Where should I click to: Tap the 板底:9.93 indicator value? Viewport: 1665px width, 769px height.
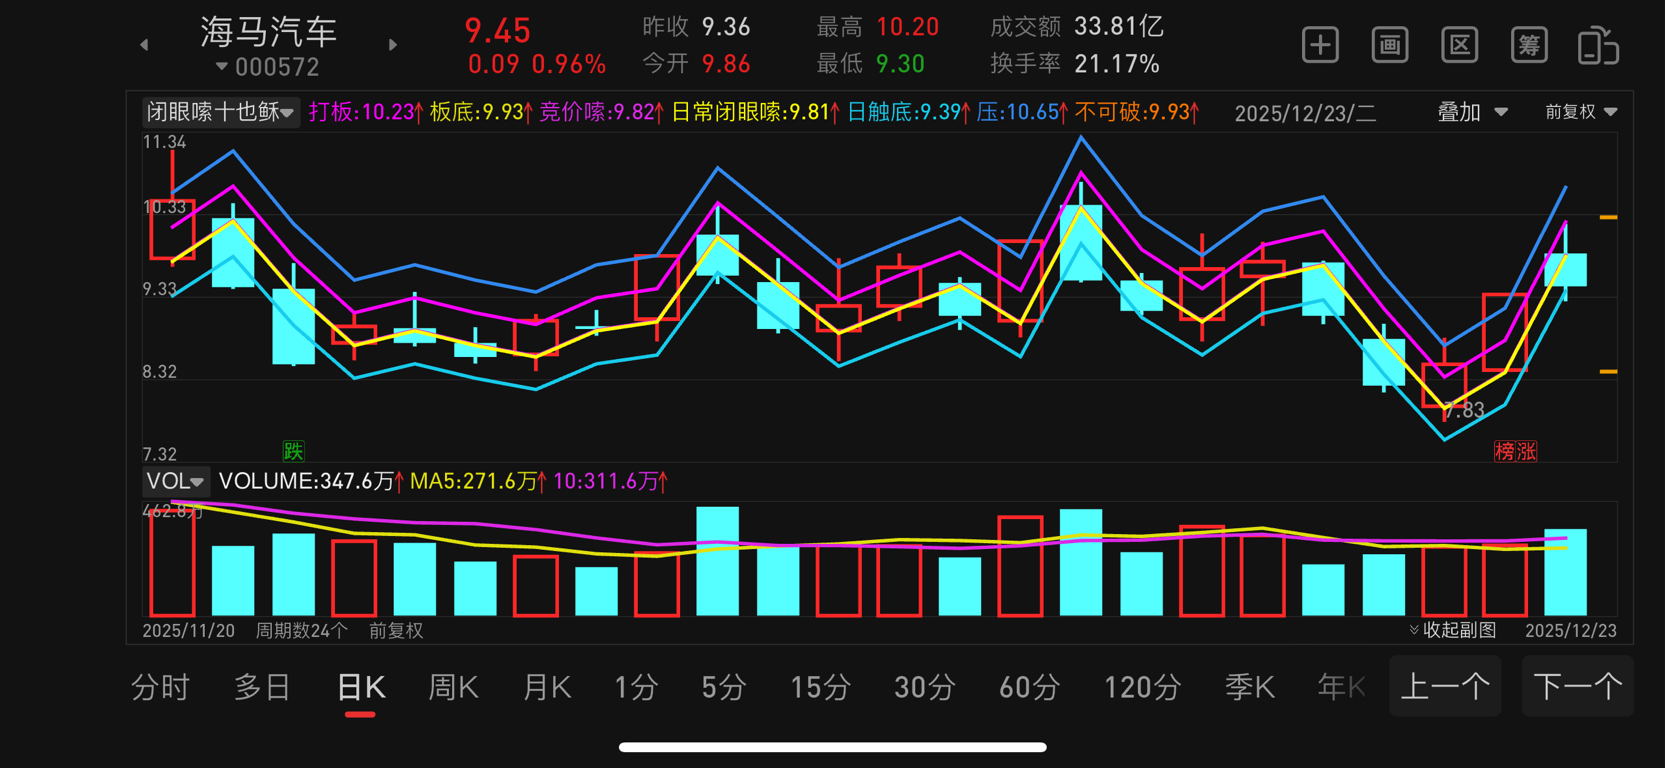pos(481,112)
